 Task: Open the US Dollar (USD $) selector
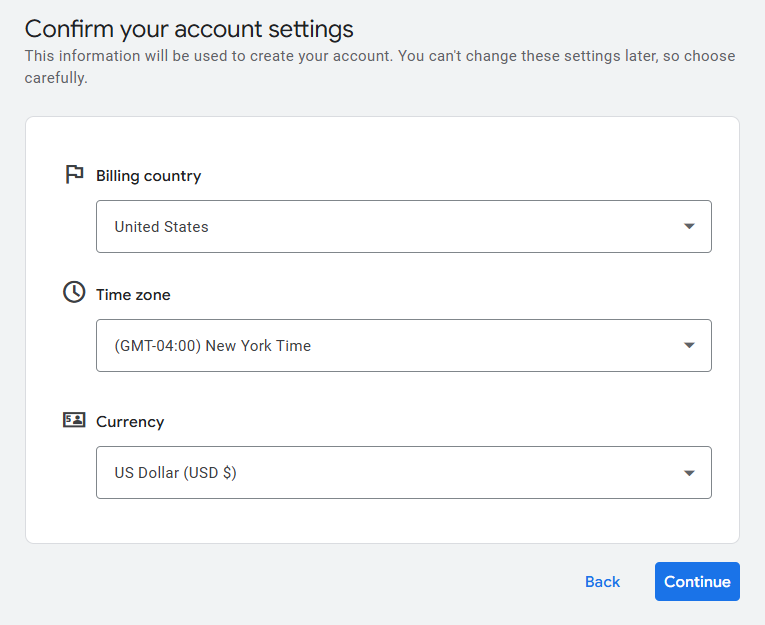tap(380, 473)
